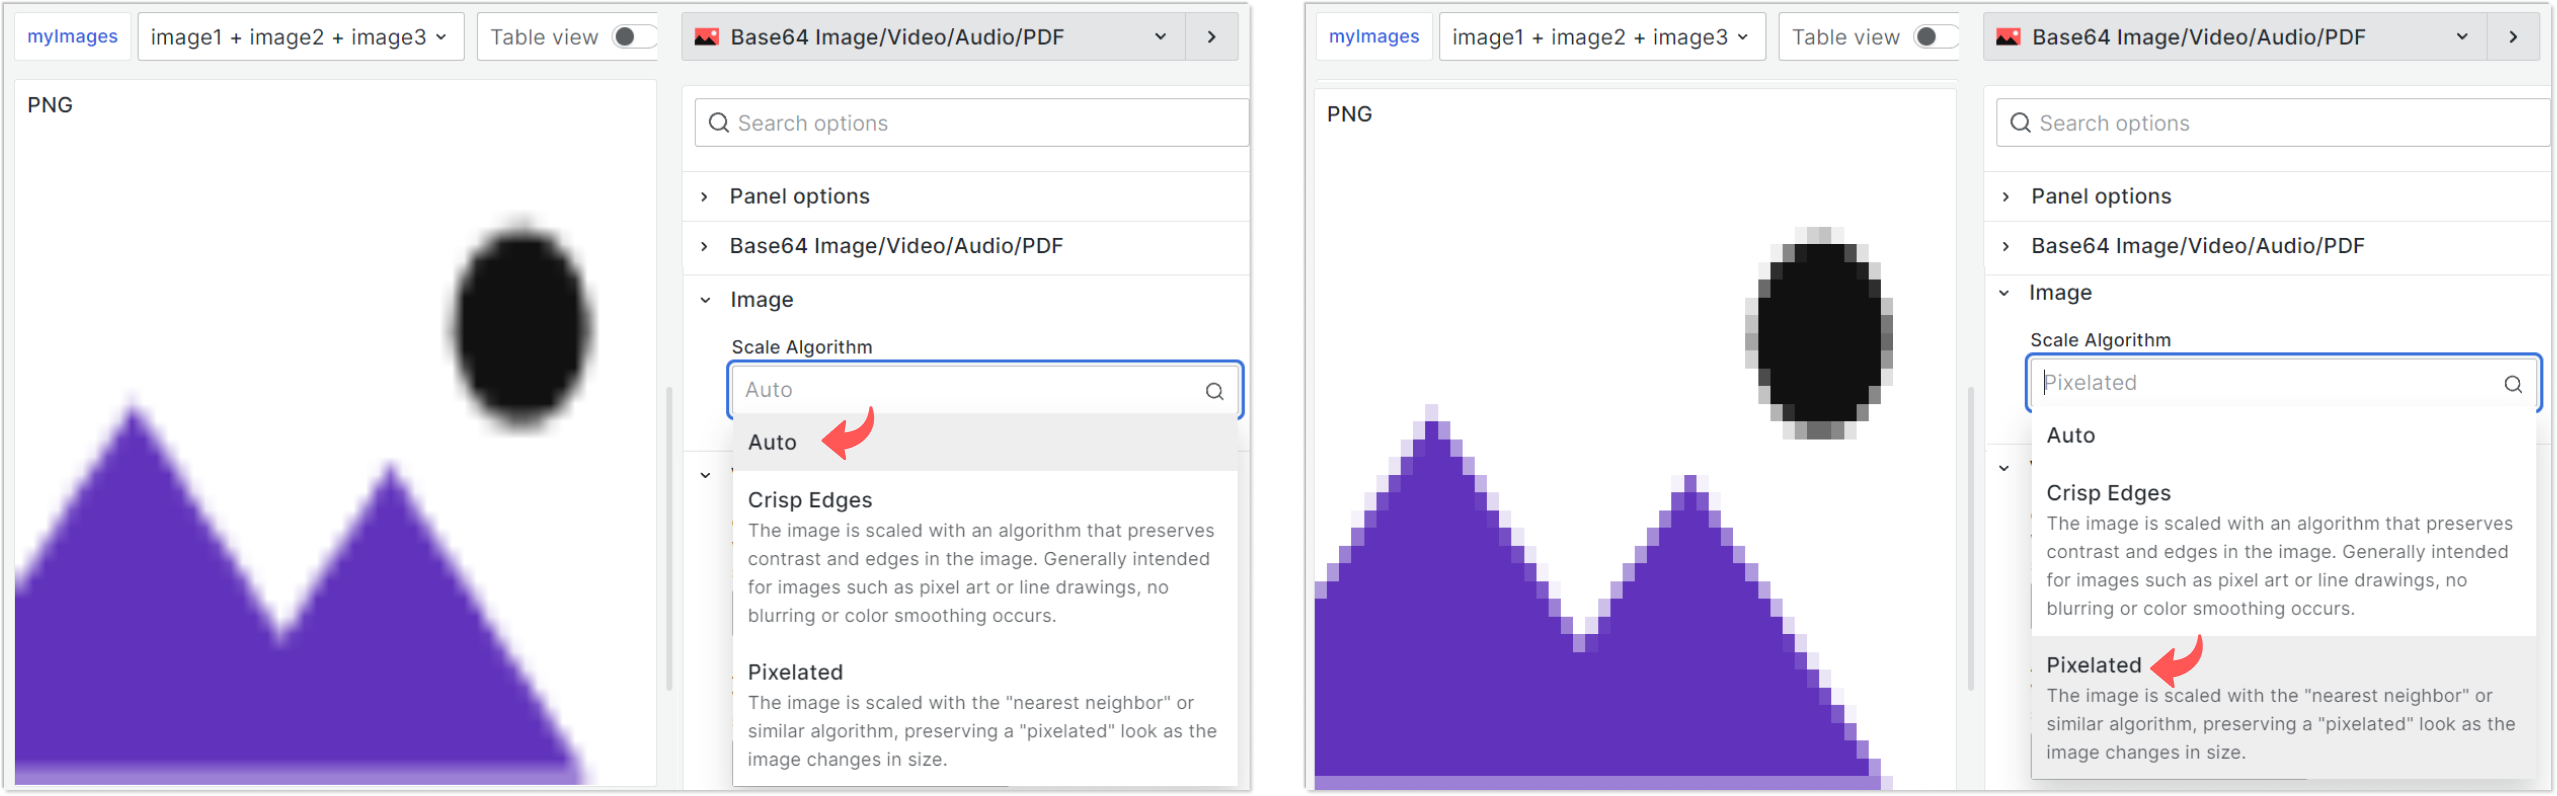2557x796 pixels.
Task: Expand right Base64 Image/Video/Audio/PDF options section
Action: (x=2196, y=246)
